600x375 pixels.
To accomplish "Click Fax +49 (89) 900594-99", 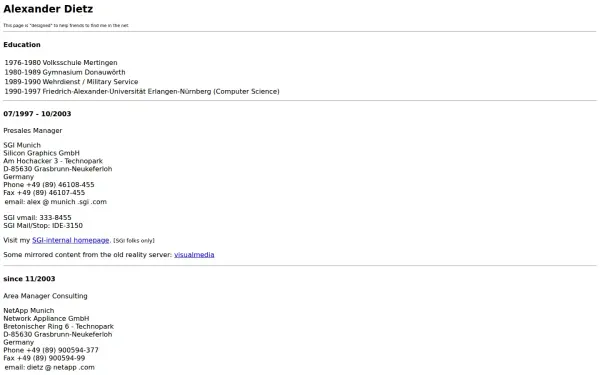I will 44,359.
